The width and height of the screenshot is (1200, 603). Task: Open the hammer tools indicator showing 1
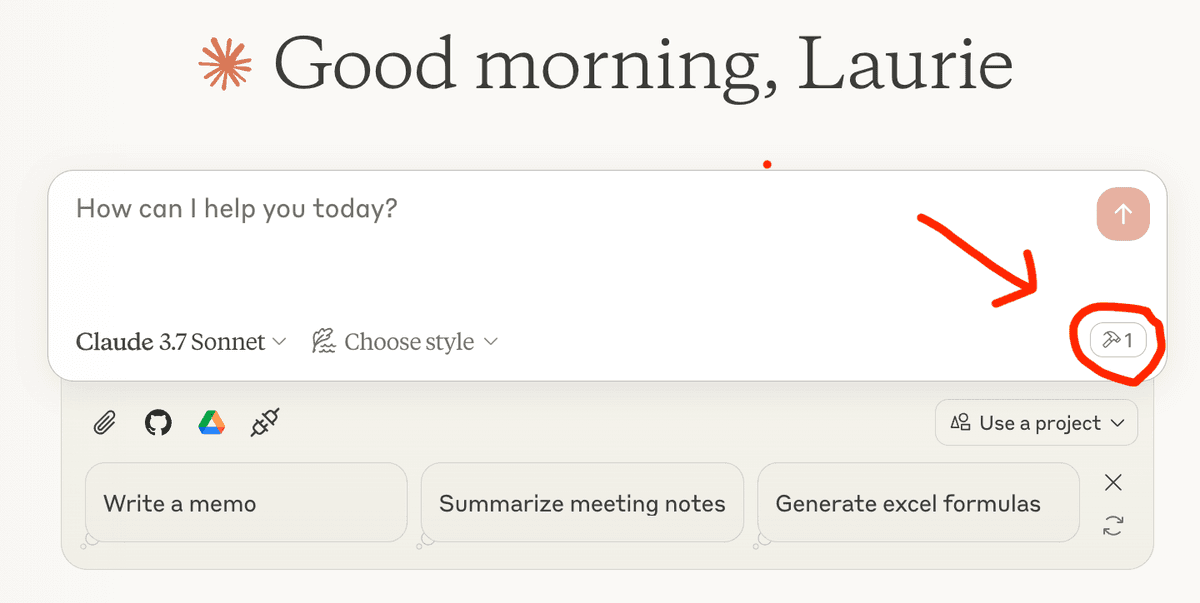click(x=1118, y=341)
